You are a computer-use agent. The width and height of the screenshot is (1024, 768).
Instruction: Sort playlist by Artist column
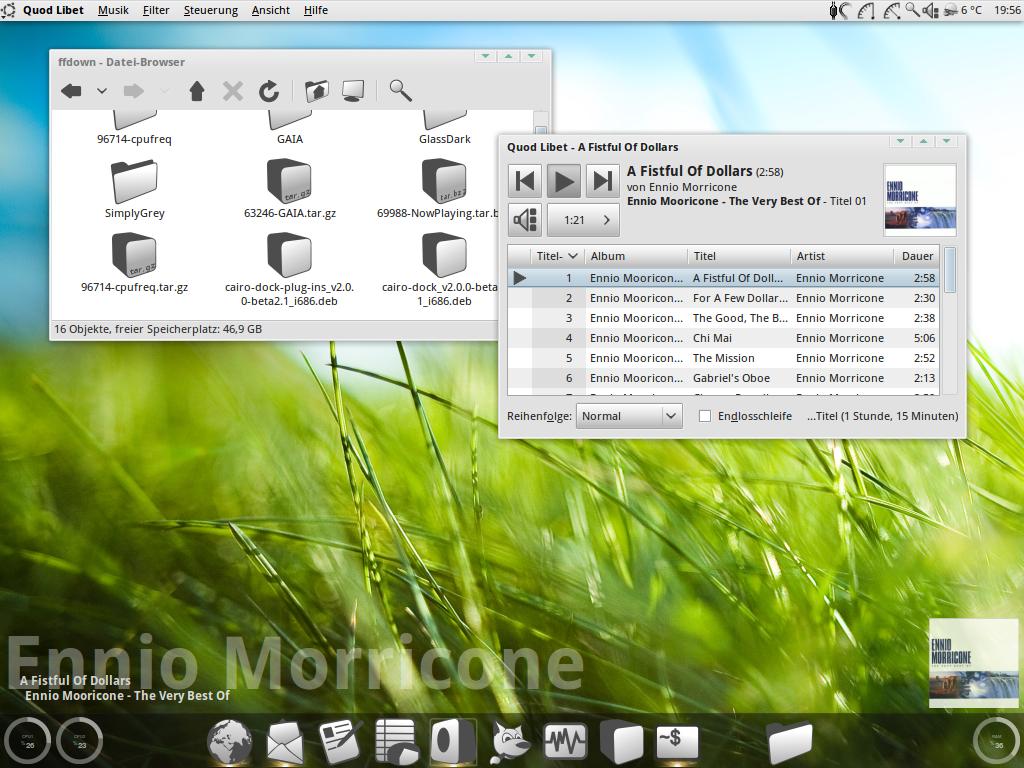point(841,256)
